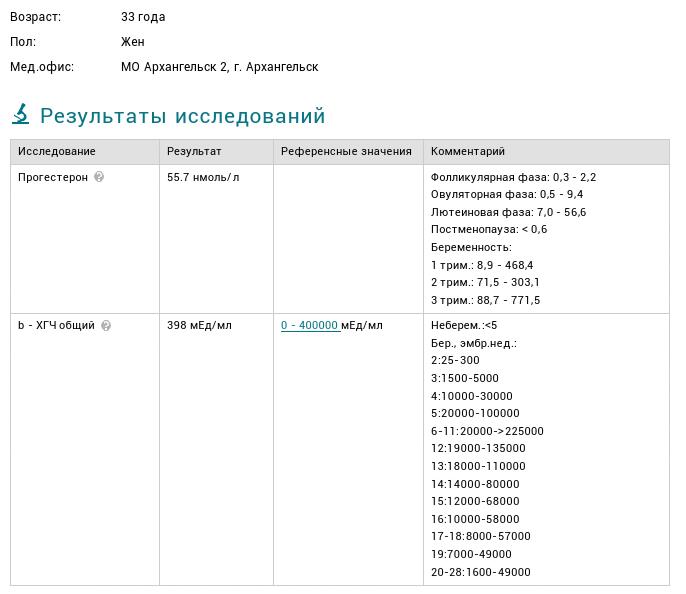Click the microscope icon beside Результаты исследований

tap(21, 114)
